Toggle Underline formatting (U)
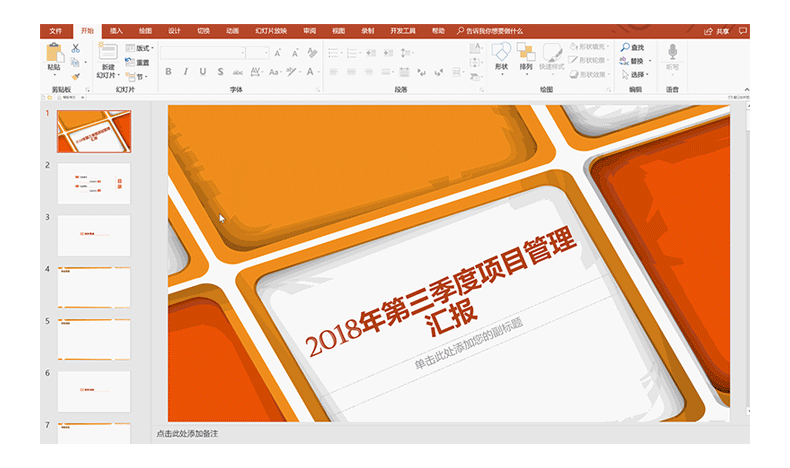 [x=203, y=72]
